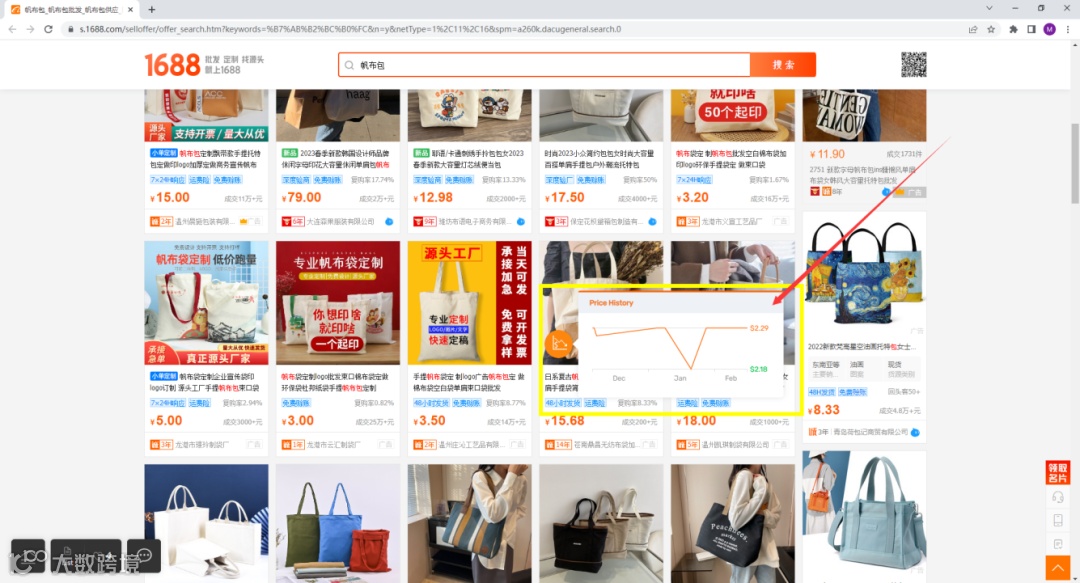Click the page vertical scrollbar
The image size is (1080, 583).
pyautogui.click(x=1074, y=163)
